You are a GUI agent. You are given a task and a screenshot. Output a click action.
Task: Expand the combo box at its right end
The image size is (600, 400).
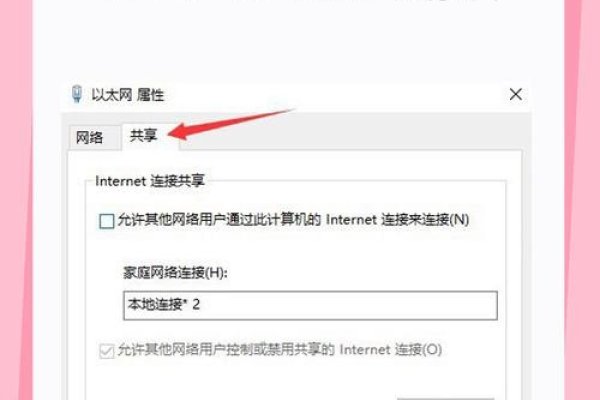pyautogui.click(x=486, y=305)
